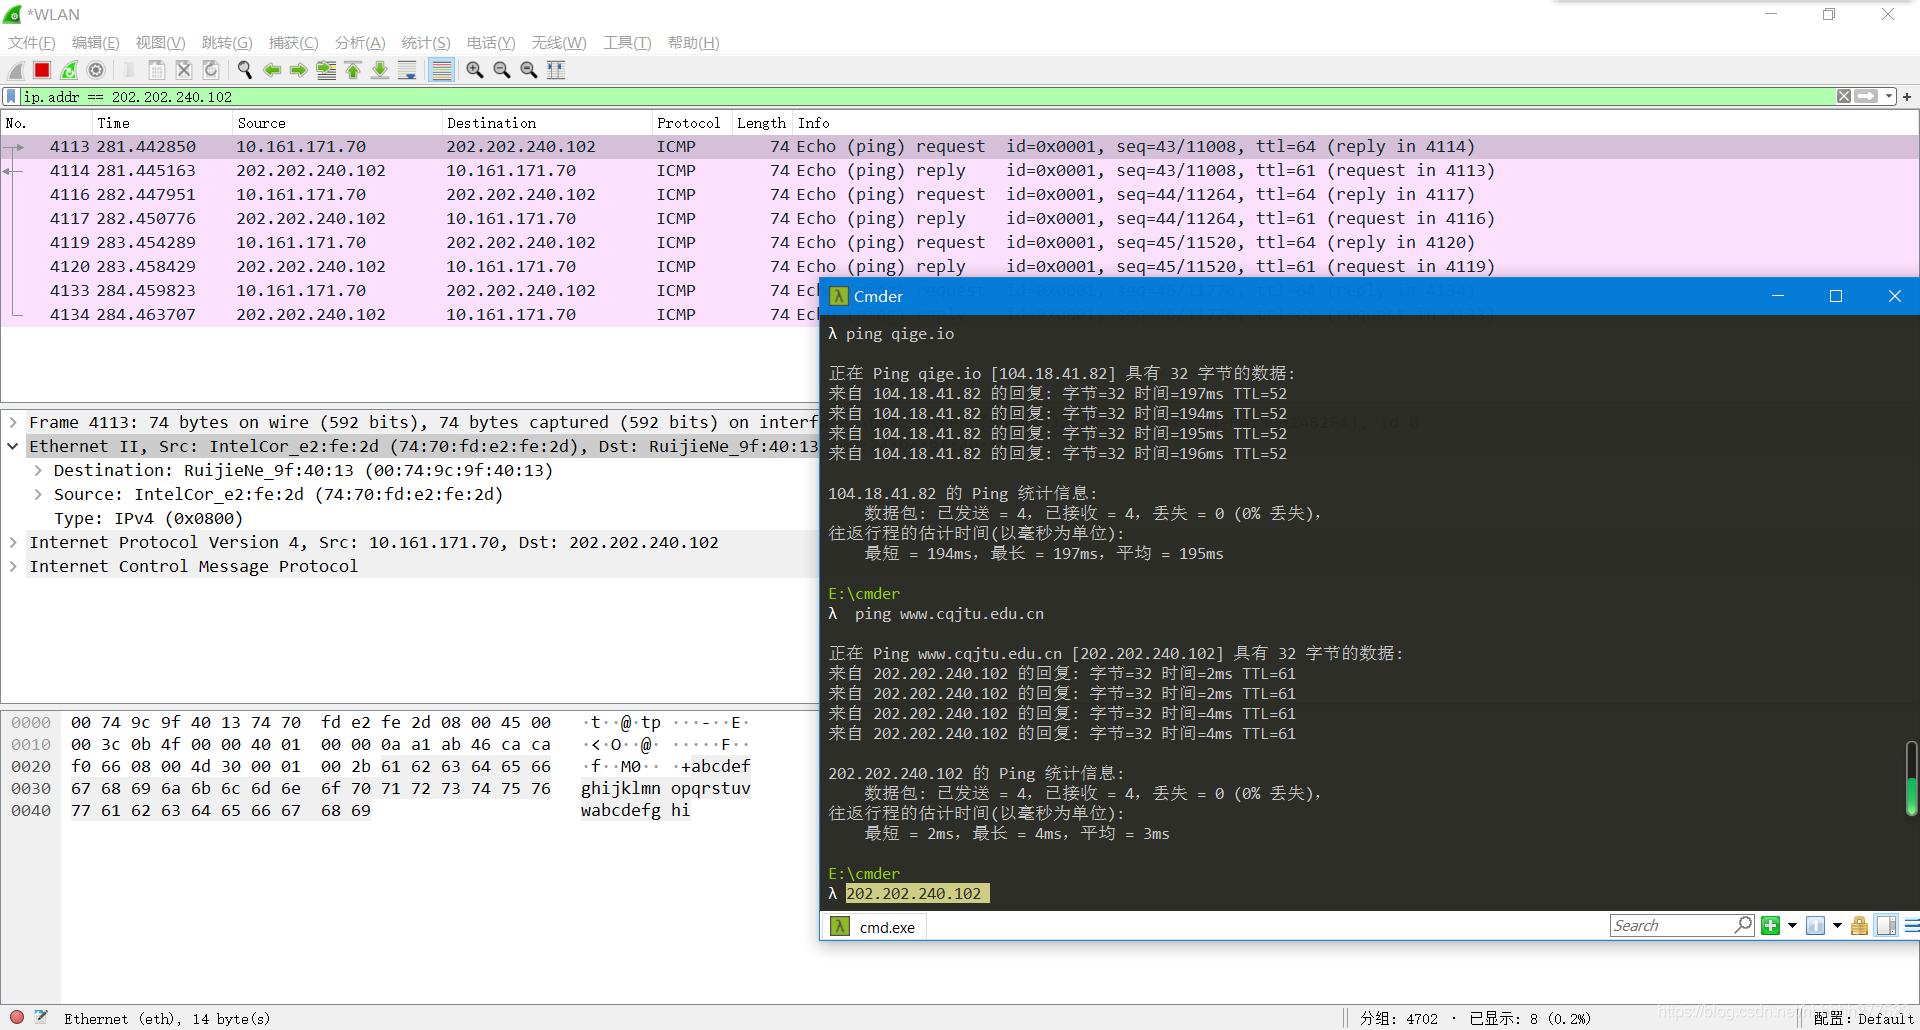1920x1030 pixels.
Task: Toggle auto-scroll during live capture
Action: click(407, 70)
